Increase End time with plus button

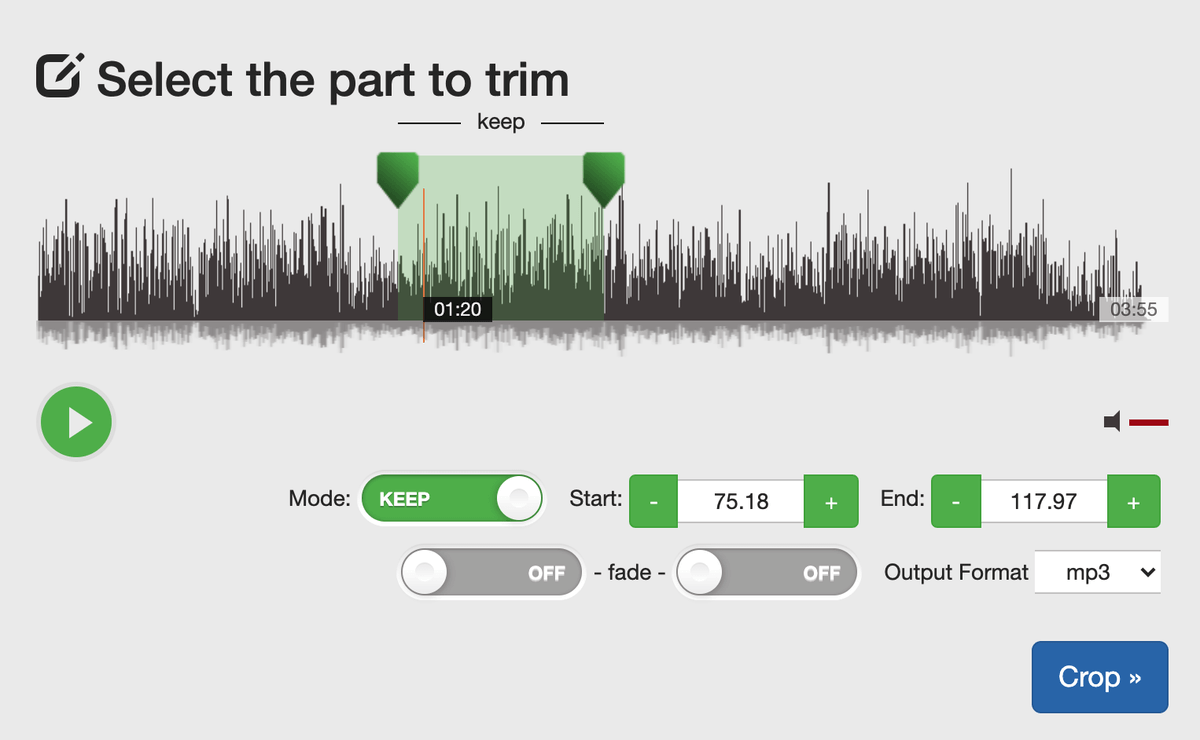(x=1133, y=501)
